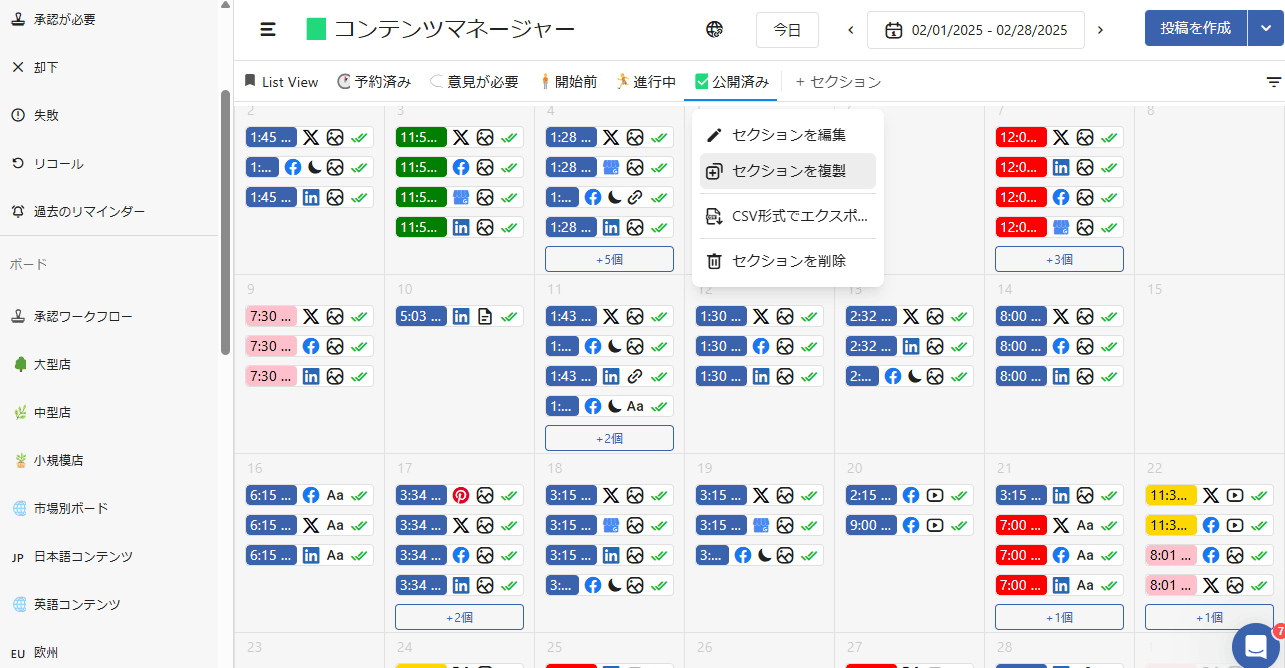Go to next month arrow
The width and height of the screenshot is (1285, 668).
tap(1100, 30)
